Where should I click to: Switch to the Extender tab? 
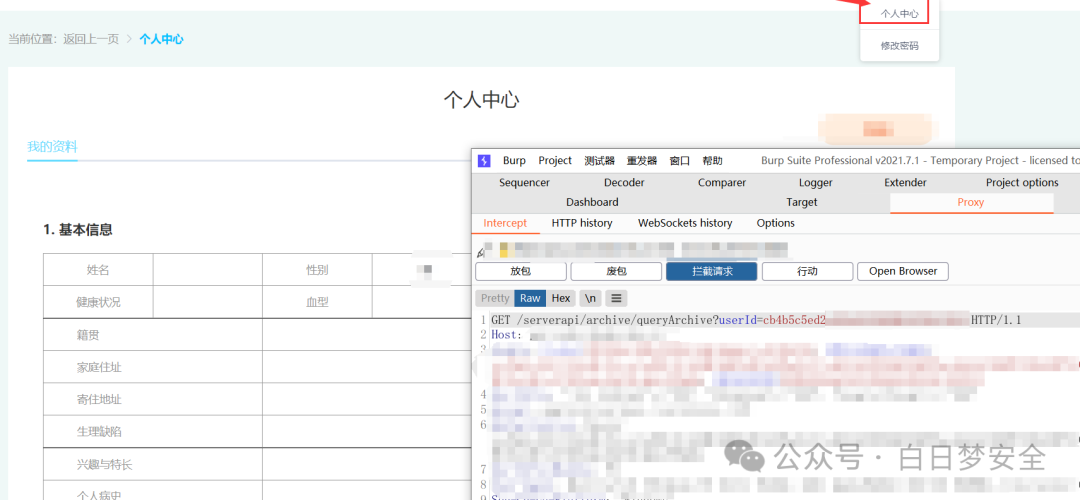[905, 183]
